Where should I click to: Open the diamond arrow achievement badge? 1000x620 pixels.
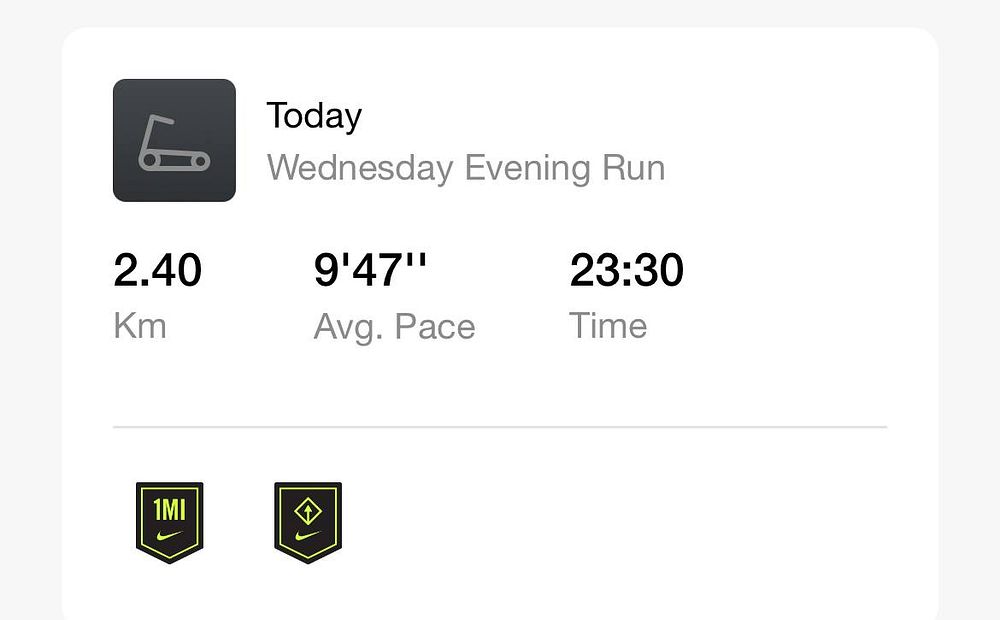point(308,522)
